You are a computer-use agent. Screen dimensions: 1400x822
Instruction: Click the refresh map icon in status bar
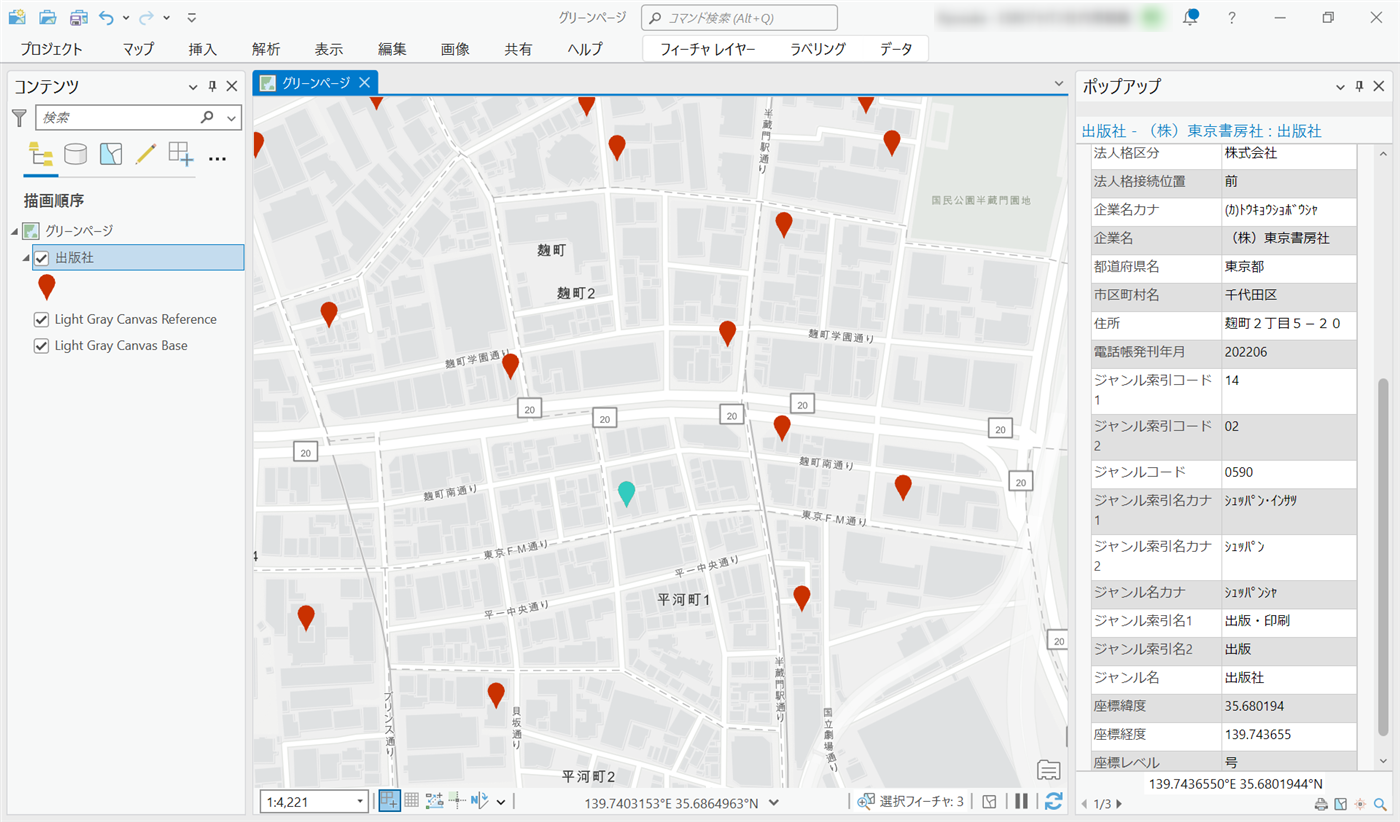point(1053,801)
